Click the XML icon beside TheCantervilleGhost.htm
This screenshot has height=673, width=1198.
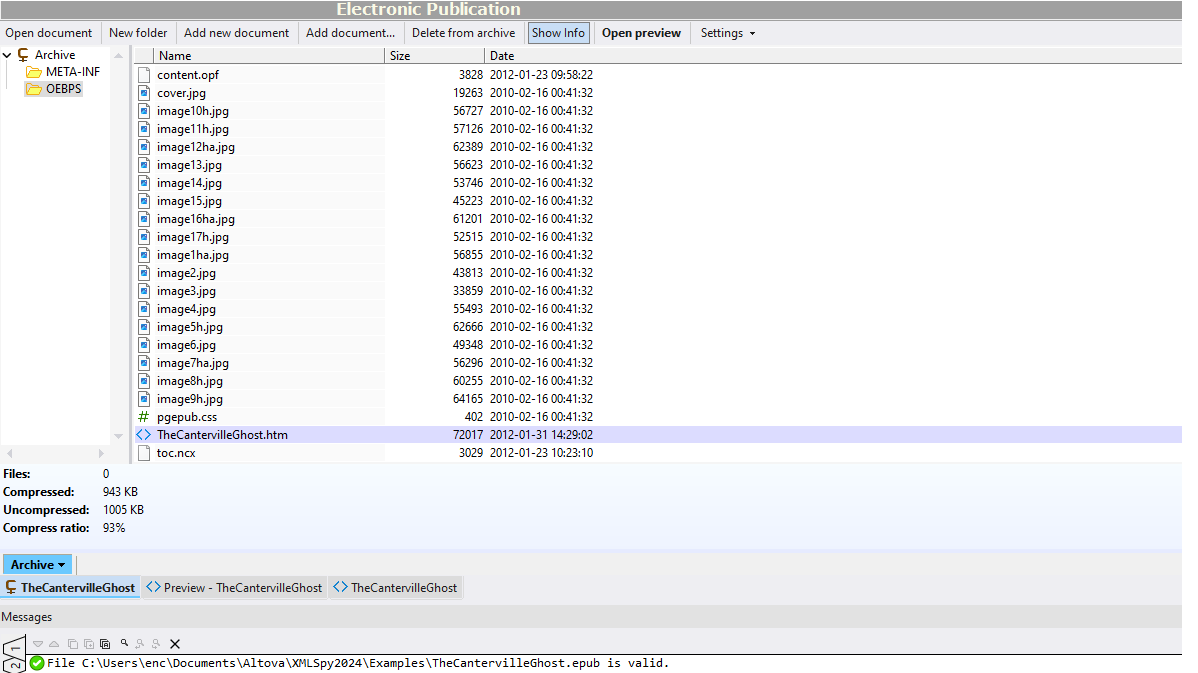143,434
